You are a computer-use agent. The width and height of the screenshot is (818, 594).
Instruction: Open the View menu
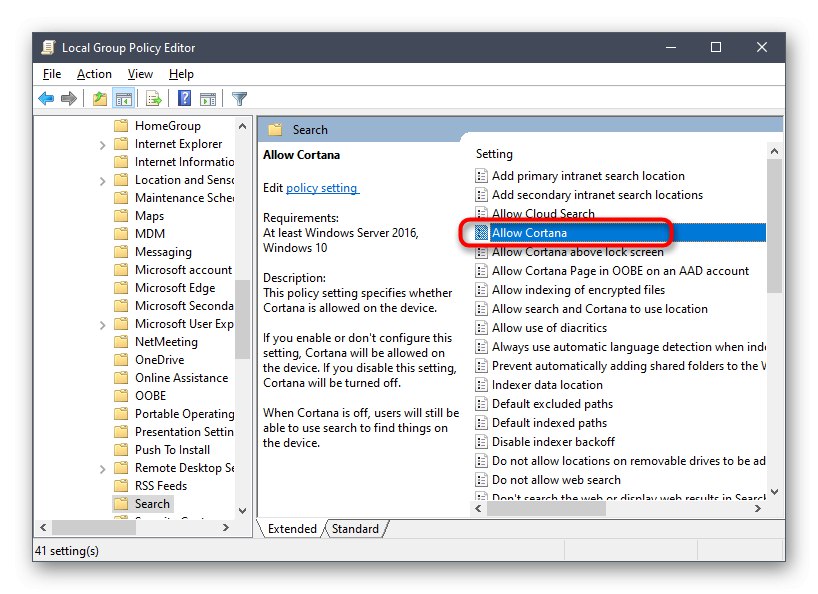click(x=140, y=74)
